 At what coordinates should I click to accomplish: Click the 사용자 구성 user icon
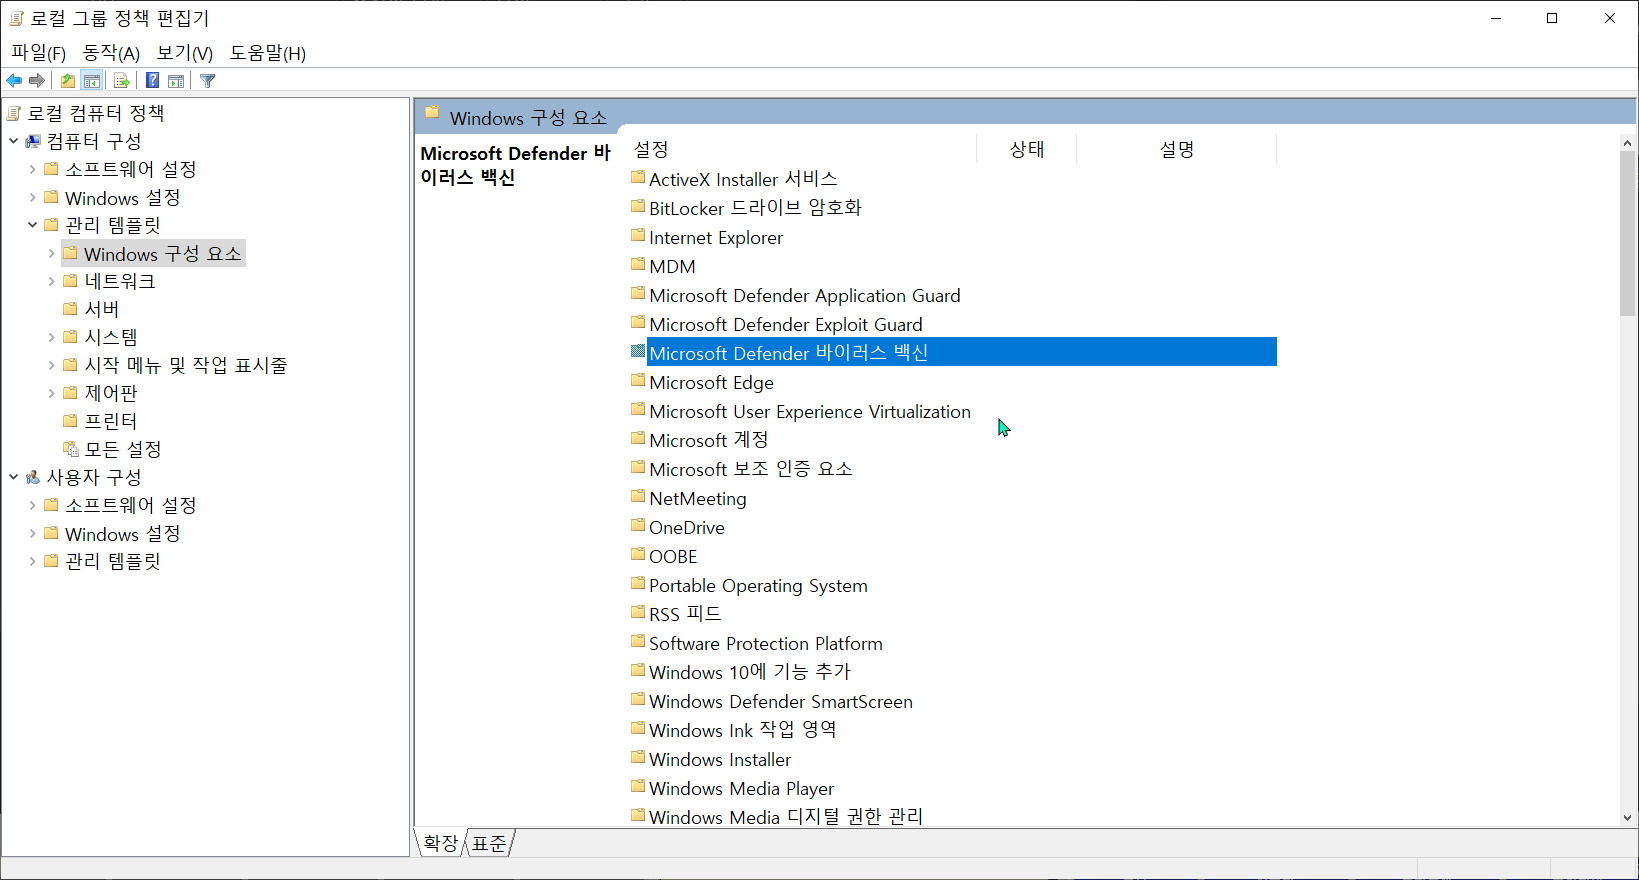click(33, 477)
